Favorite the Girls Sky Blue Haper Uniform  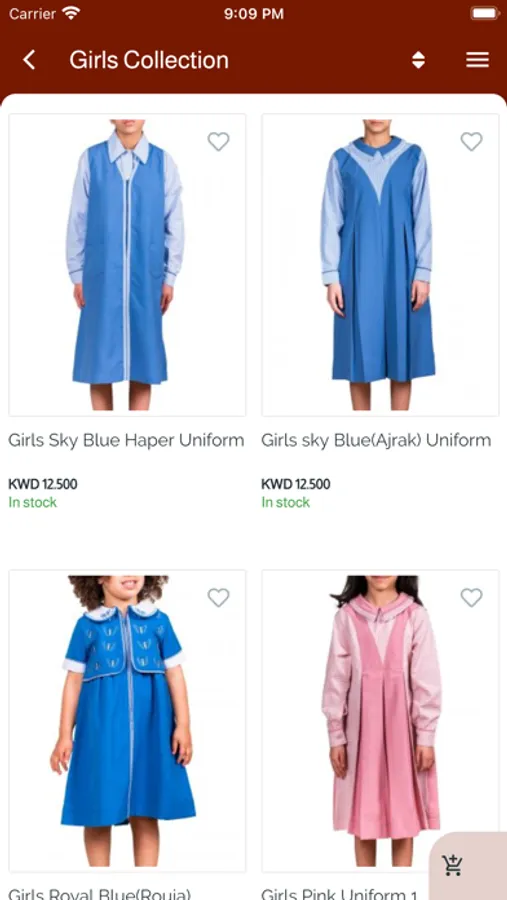coord(218,141)
